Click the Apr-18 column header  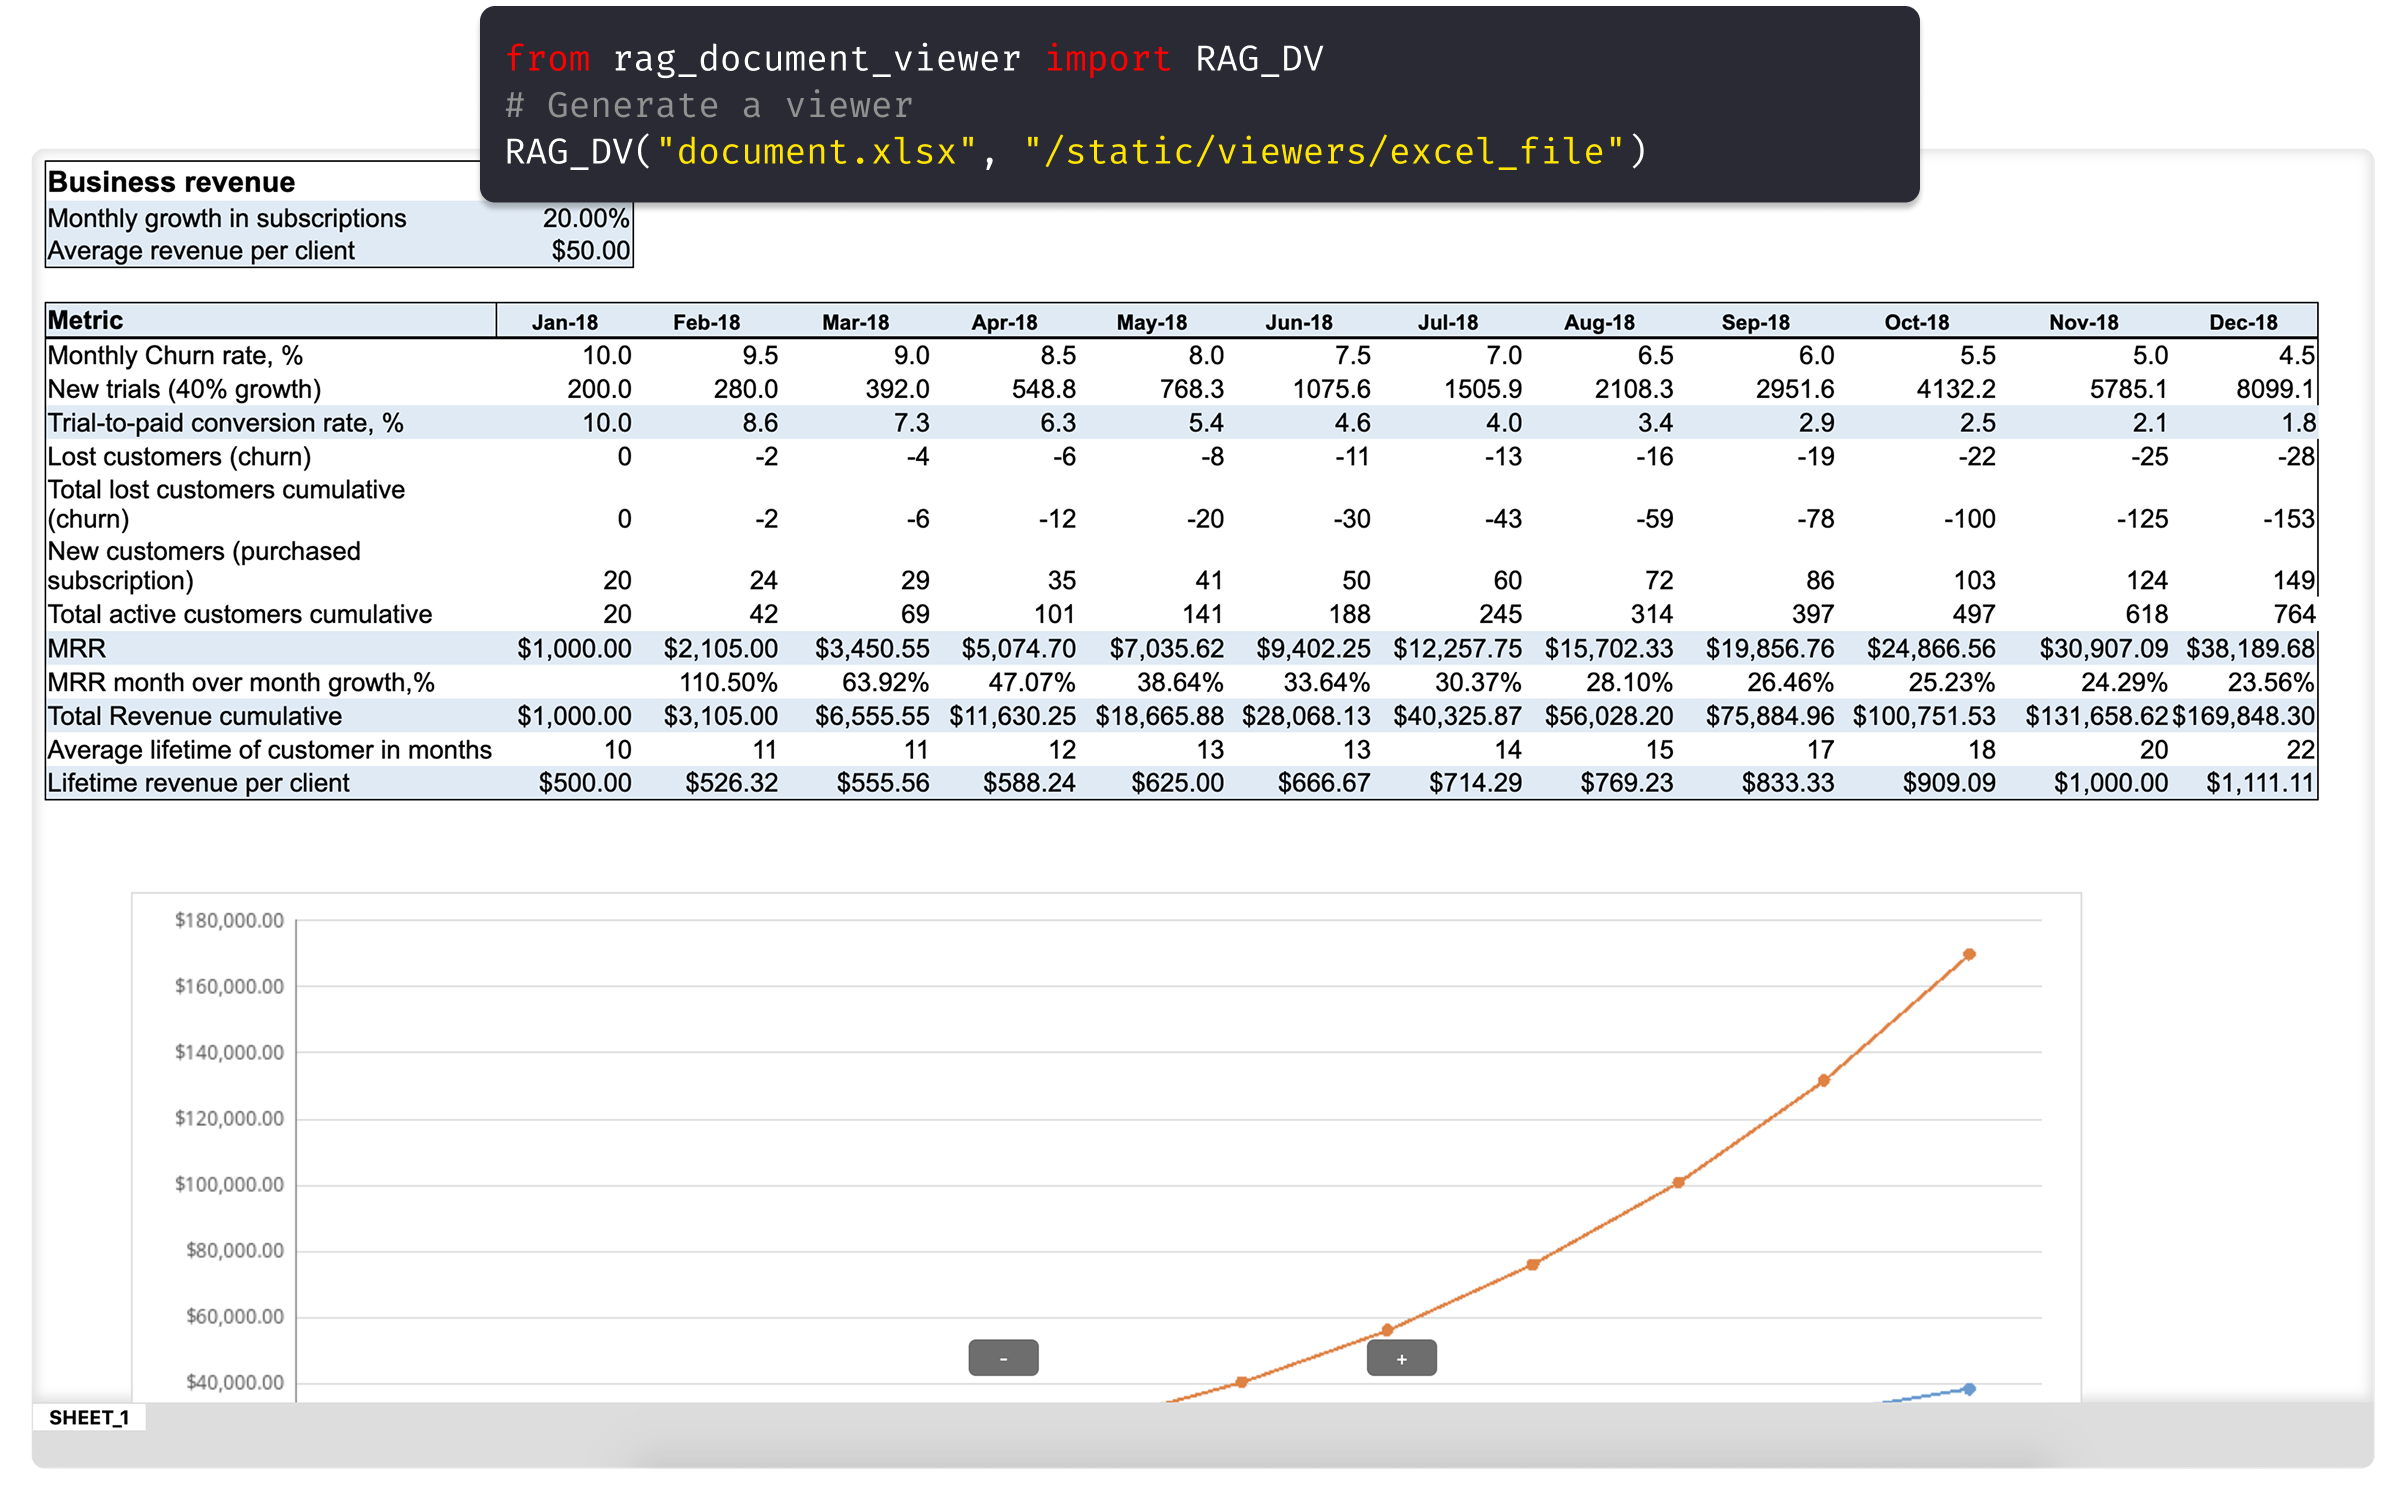(1004, 322)
